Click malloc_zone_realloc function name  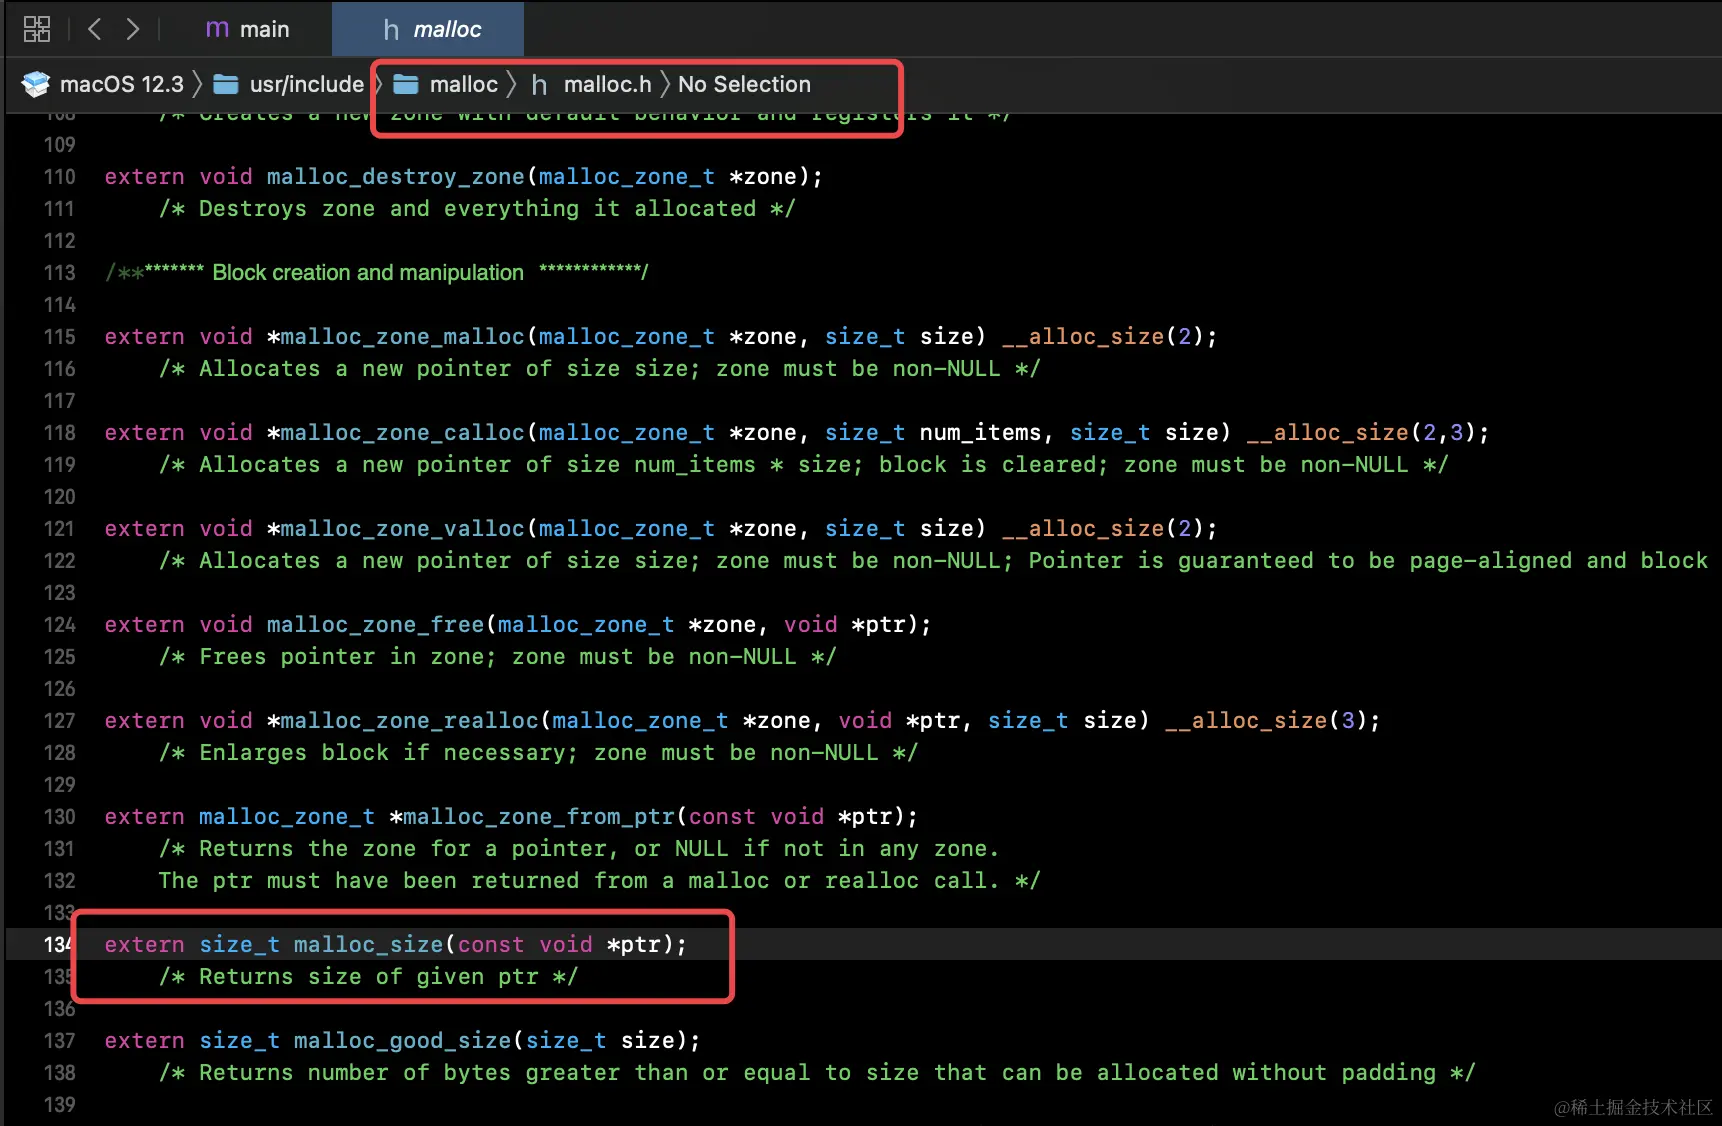tap(410, 721)
